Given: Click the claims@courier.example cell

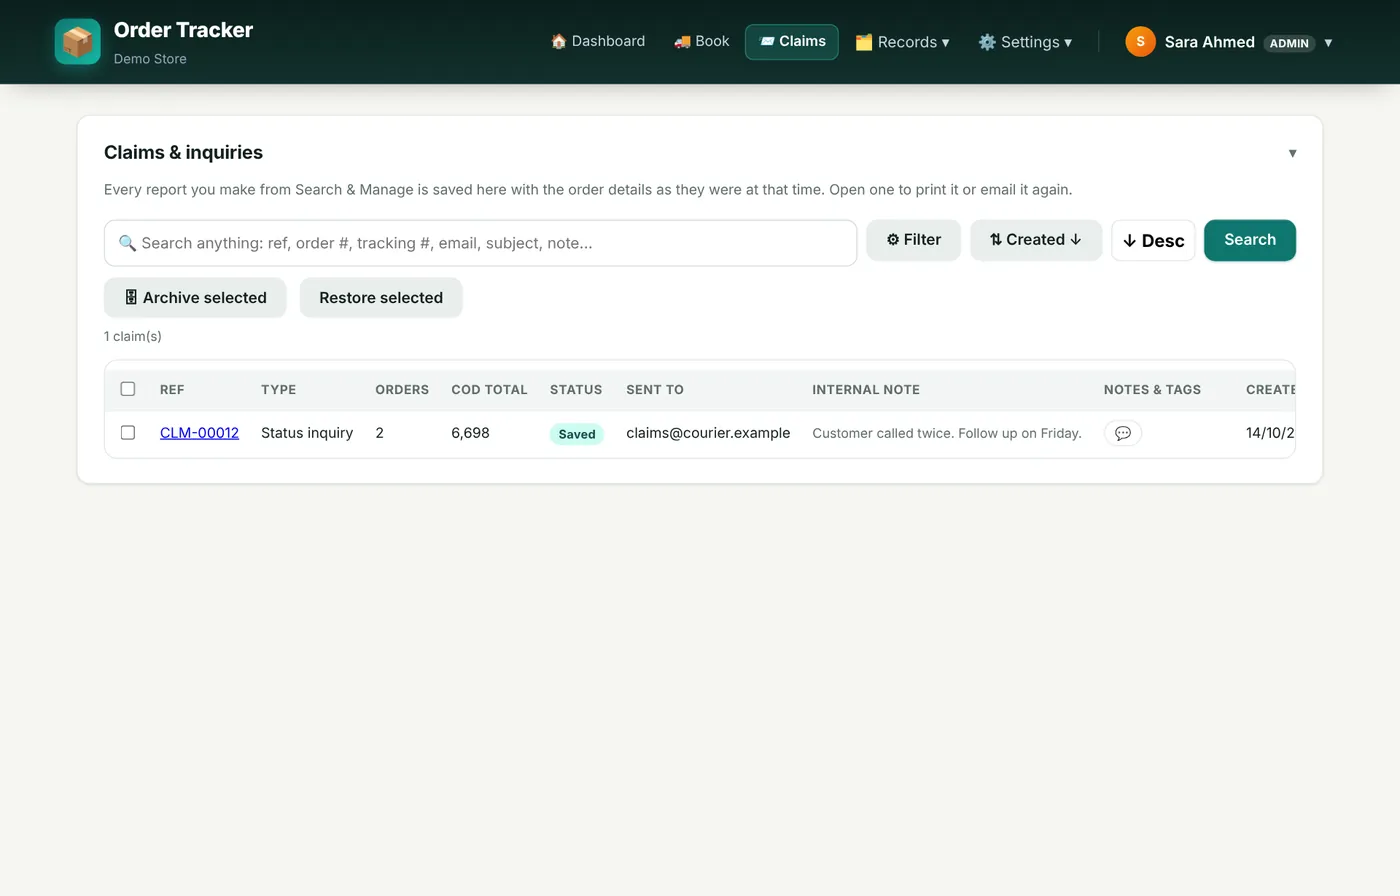Looking at the screenshot, I should 708,433.
